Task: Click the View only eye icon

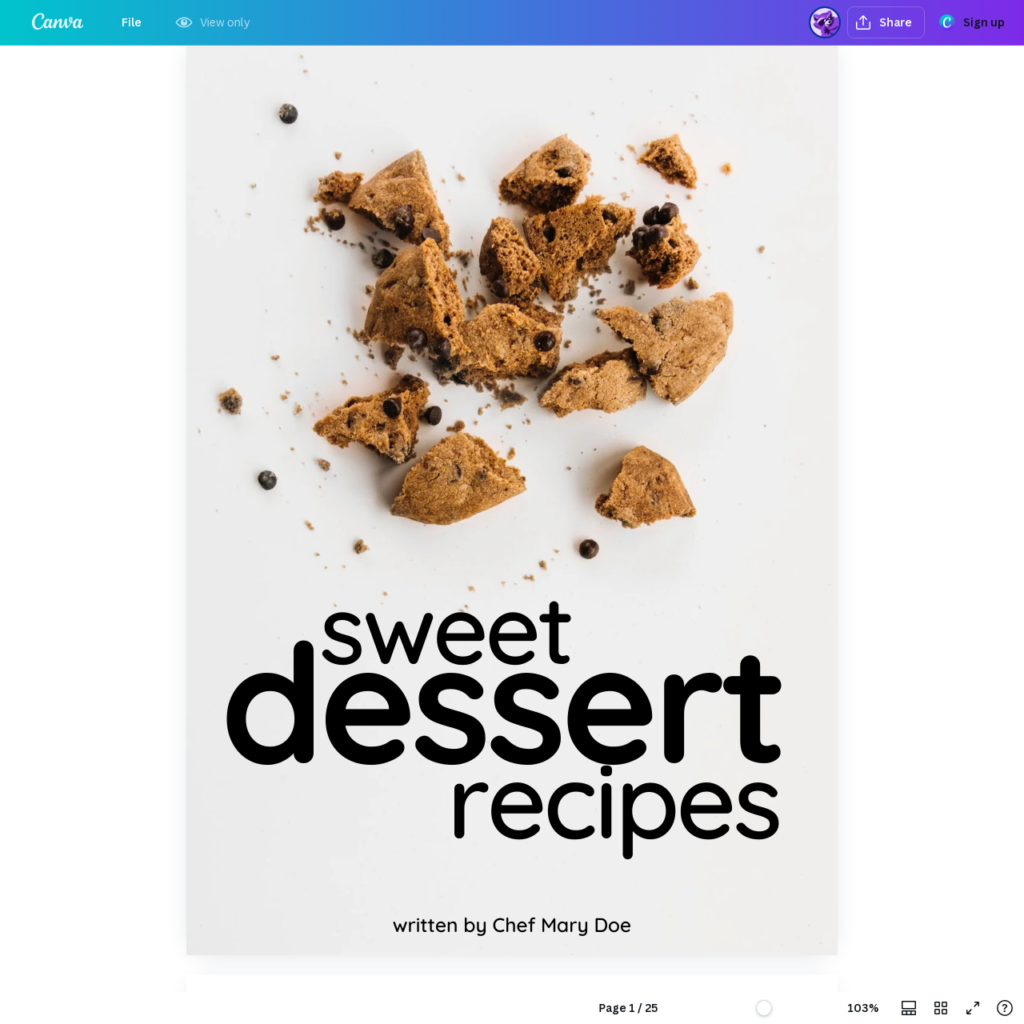Action: [184, 22]
